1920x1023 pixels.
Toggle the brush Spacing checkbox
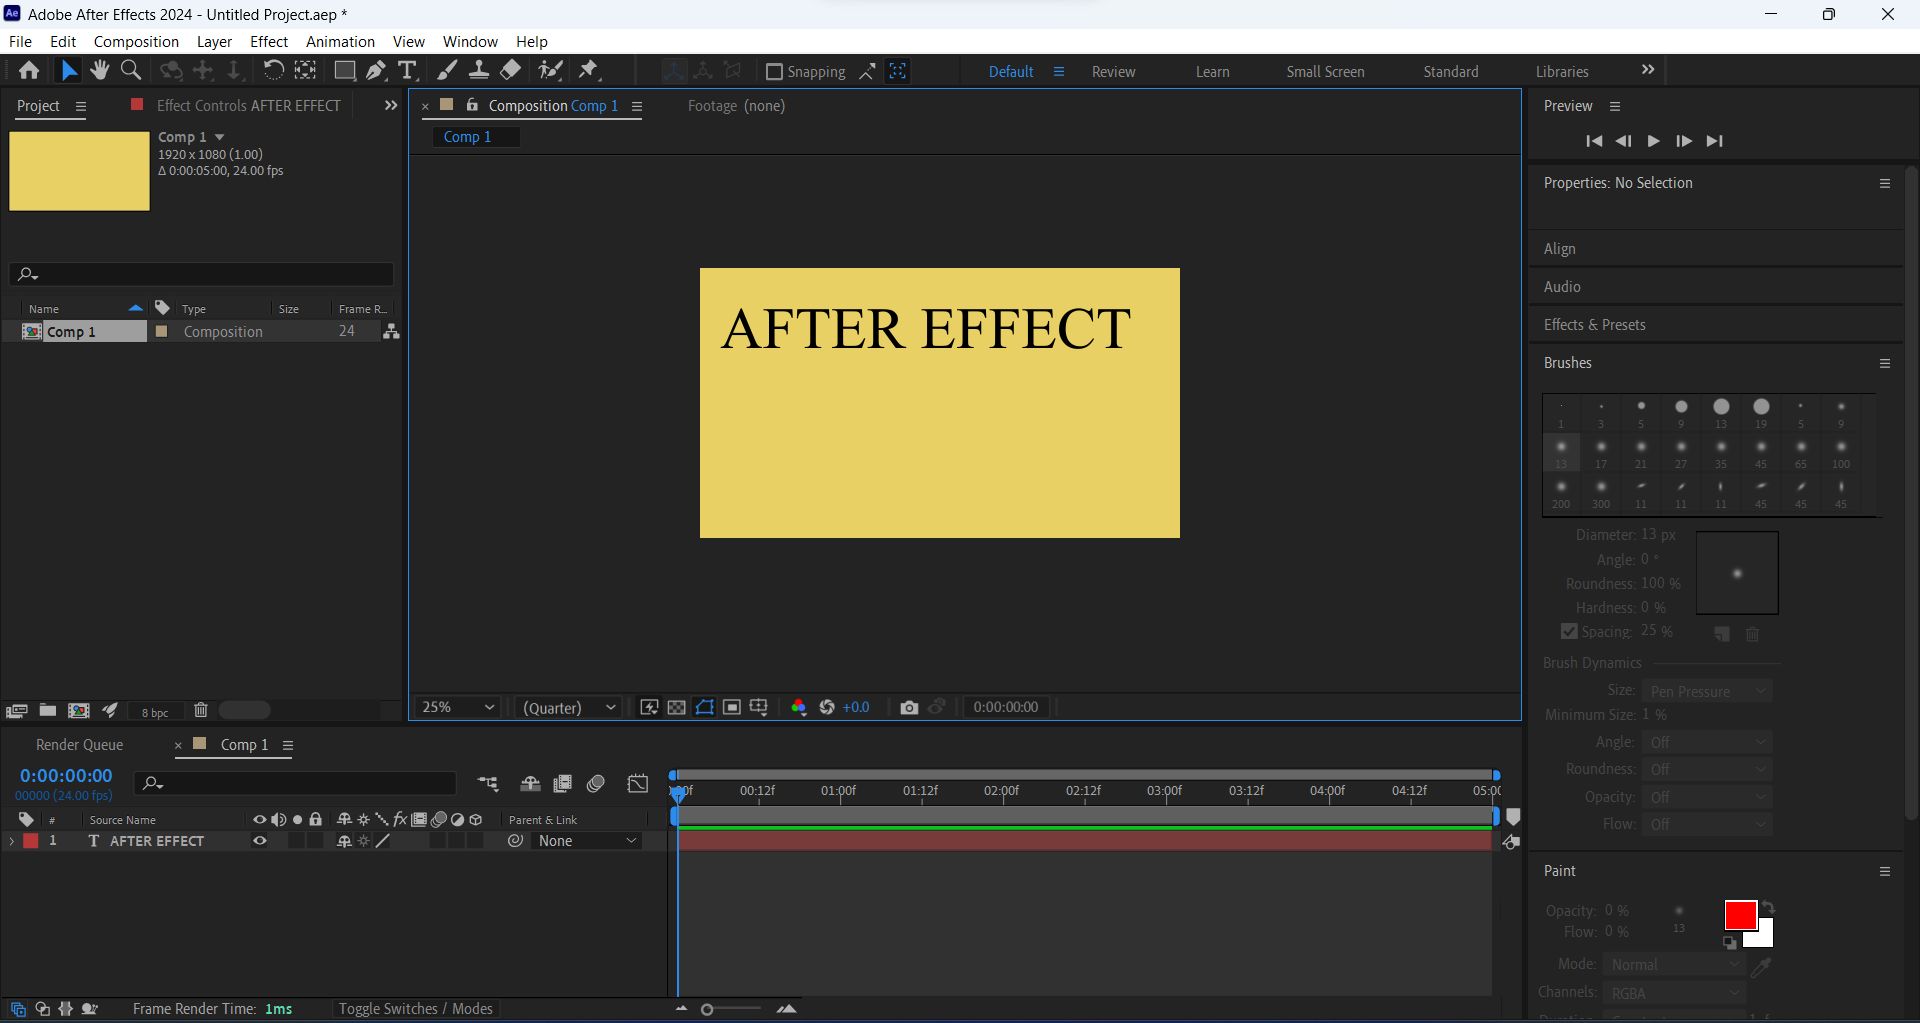(x=1569, y=631)
